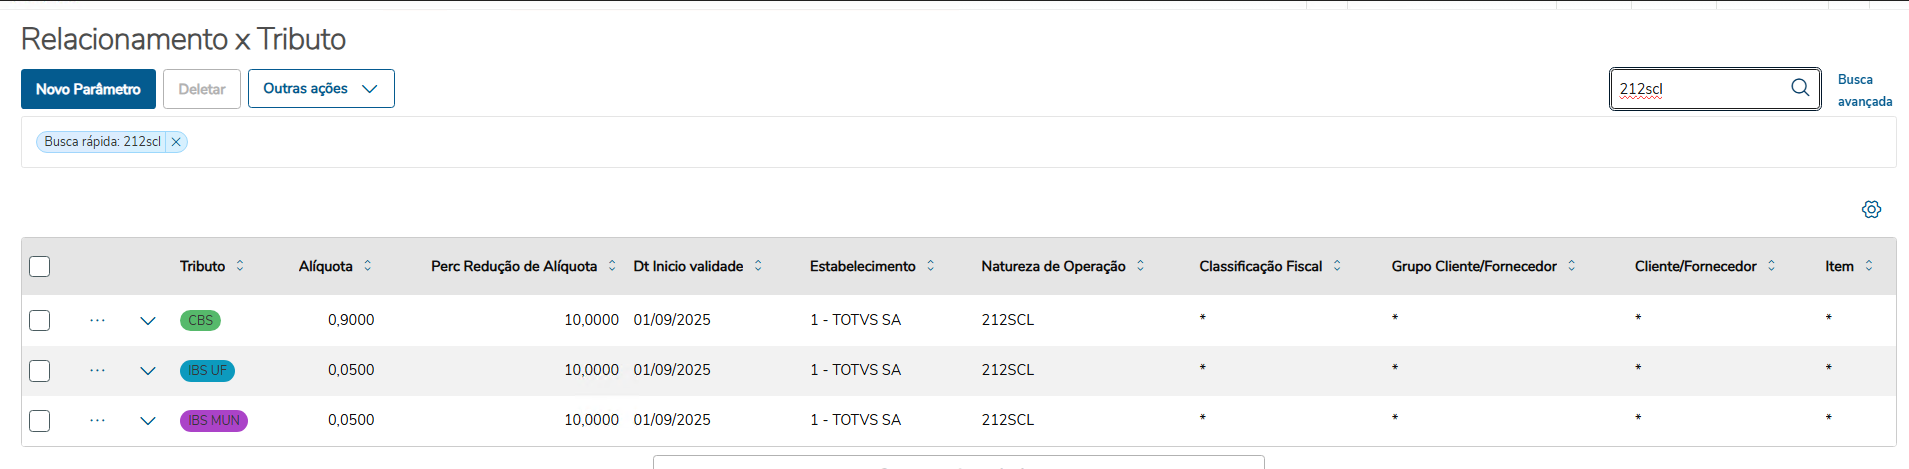This screenshot has width=1909, height=469.
Task: Remove the Busca rápida 212scl filter tag
Action: (x=176, y=142)
